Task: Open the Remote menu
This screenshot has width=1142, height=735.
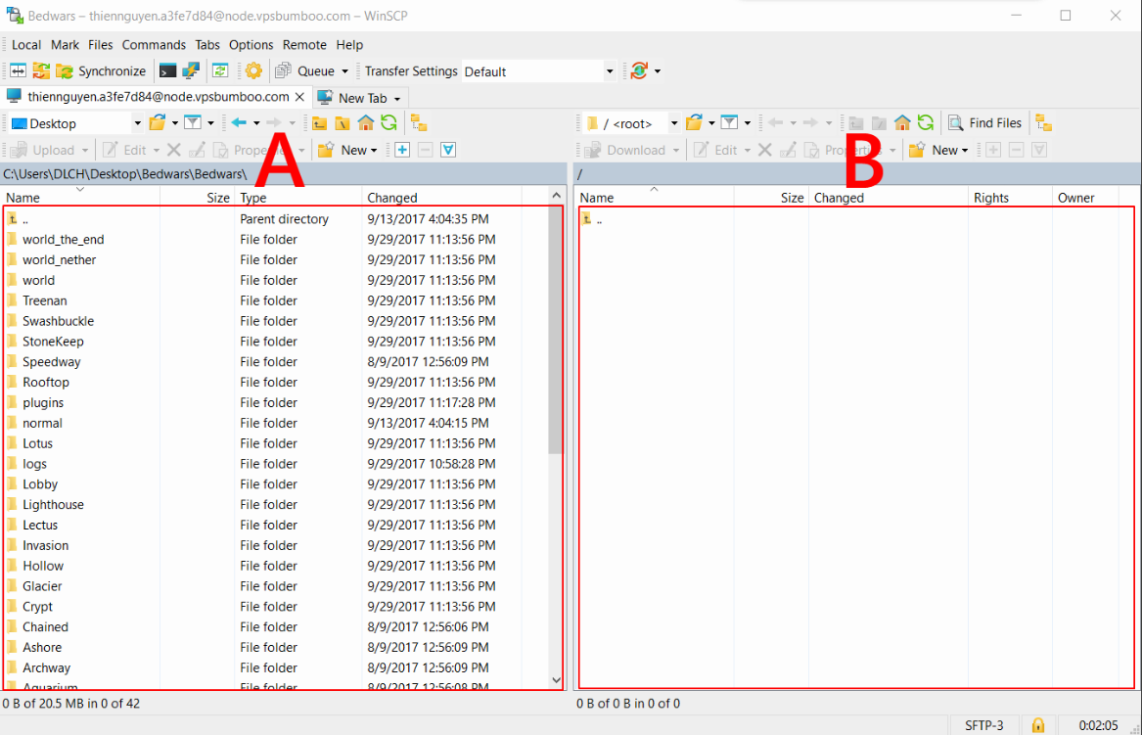Action: 304,45
